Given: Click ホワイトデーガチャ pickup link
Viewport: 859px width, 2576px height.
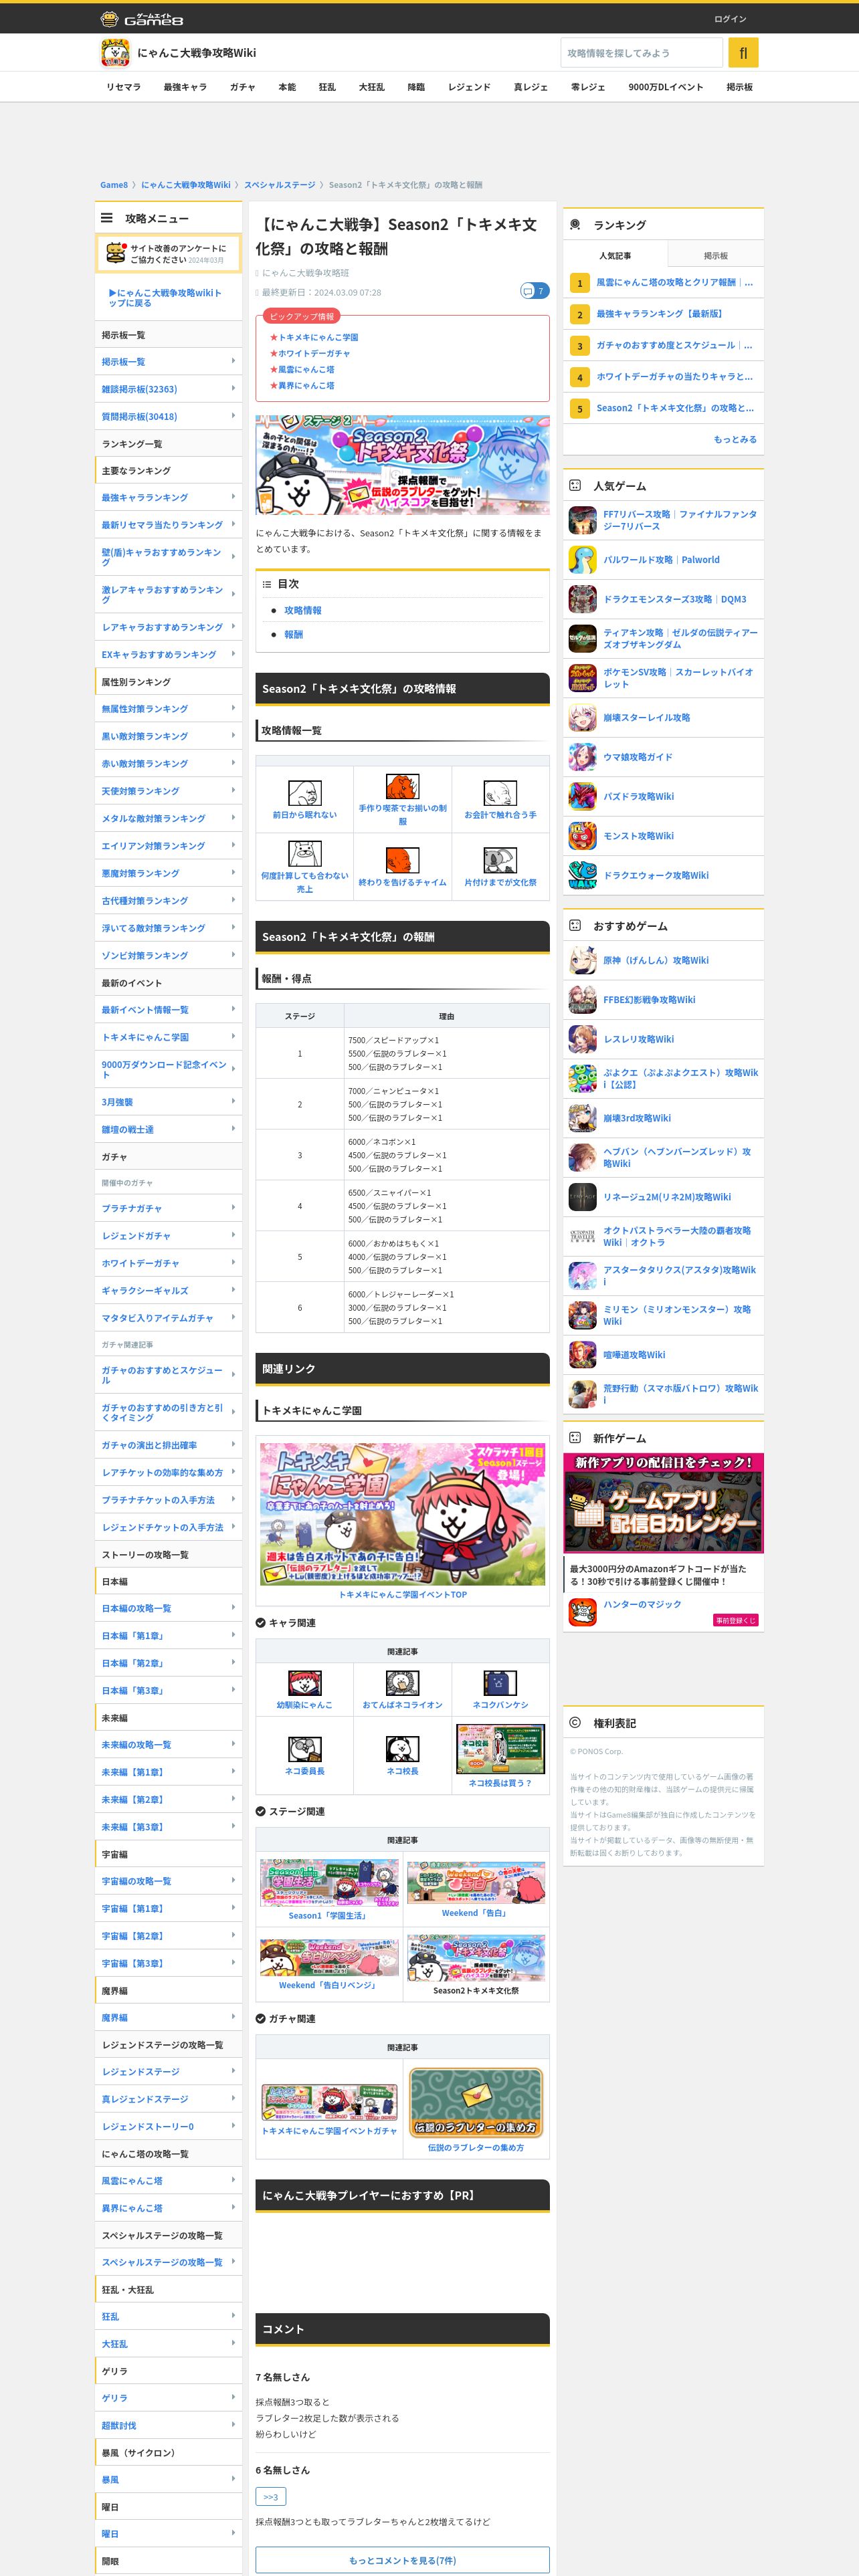Looking at the screenshot, I should pos(314,353).
